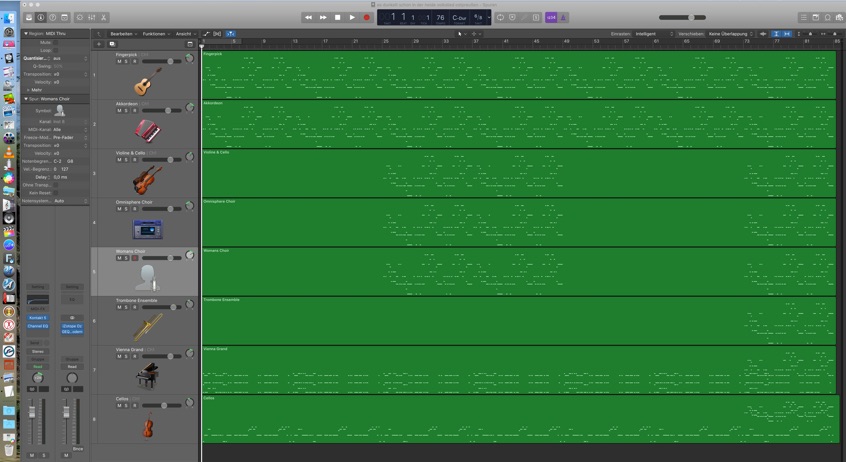Toggle the Inspector button in the control bar

tap(40, 17)
